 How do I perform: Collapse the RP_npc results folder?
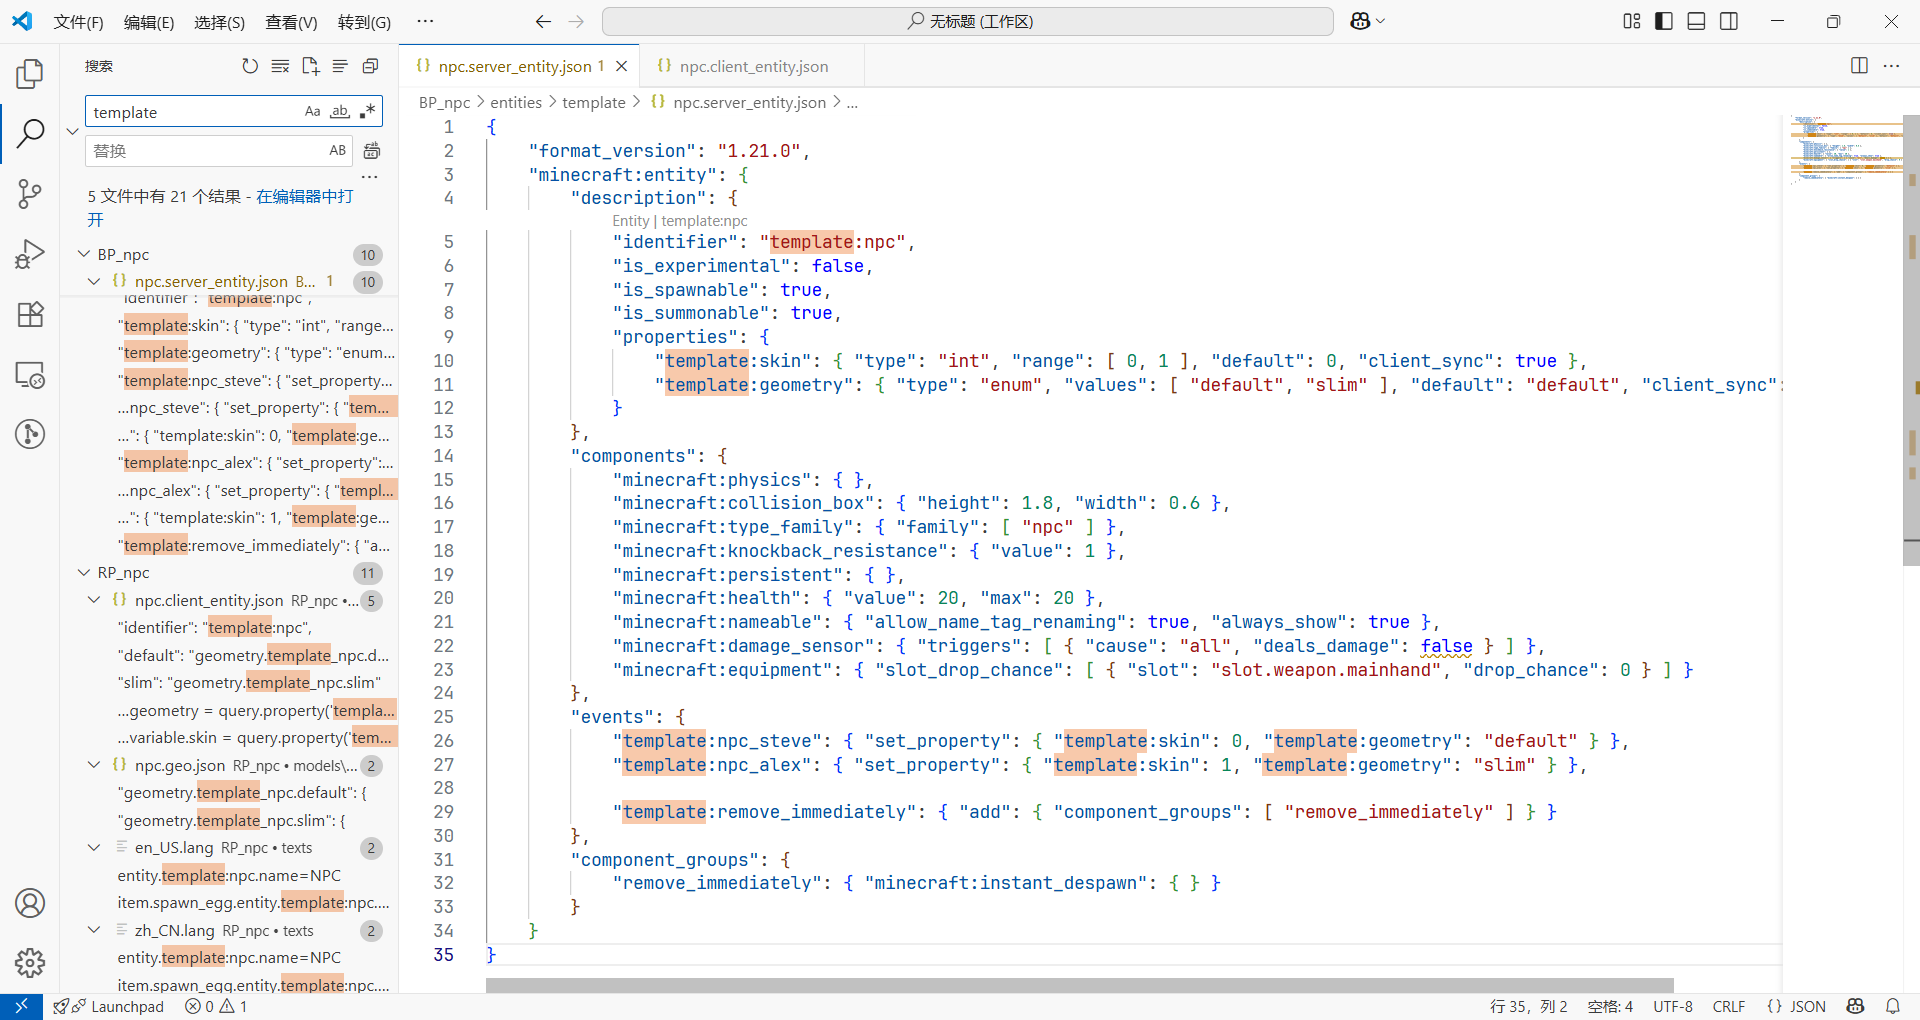coord(84,573)
